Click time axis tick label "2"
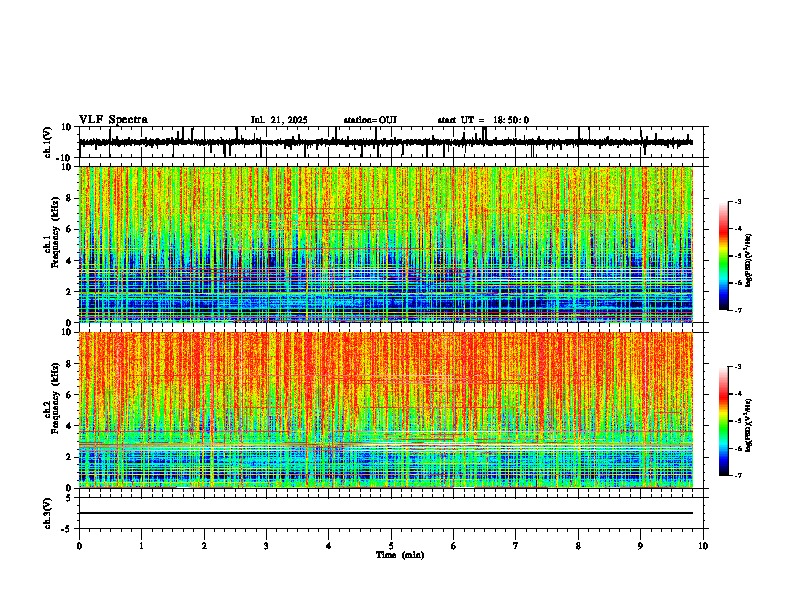792x612 pixels. point(204,546)
